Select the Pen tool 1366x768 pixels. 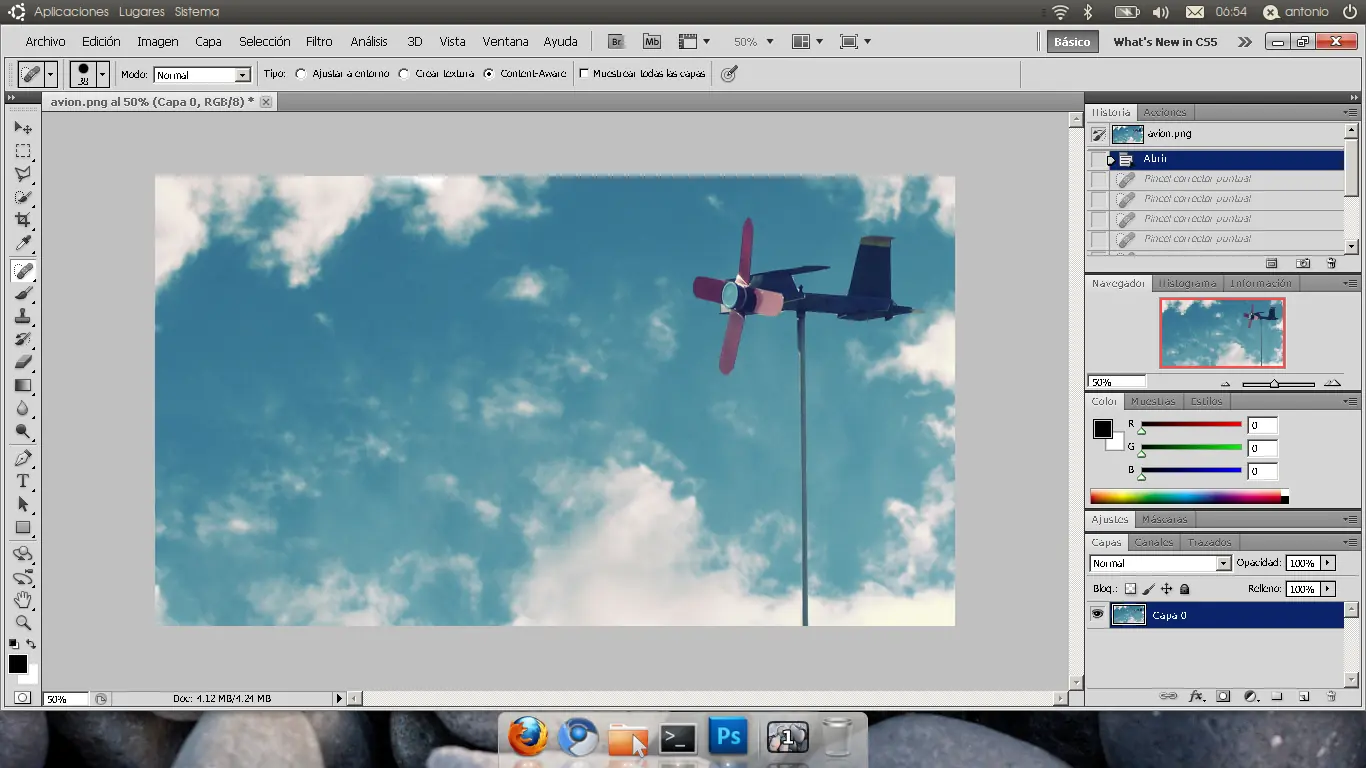pyautogui.click(x=22, y=458)
